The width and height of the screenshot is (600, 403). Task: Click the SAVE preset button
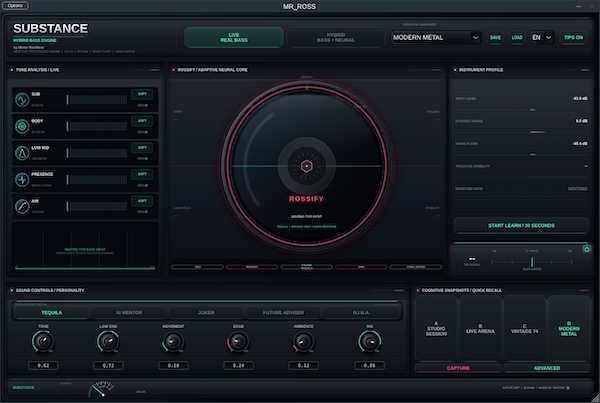495,38
